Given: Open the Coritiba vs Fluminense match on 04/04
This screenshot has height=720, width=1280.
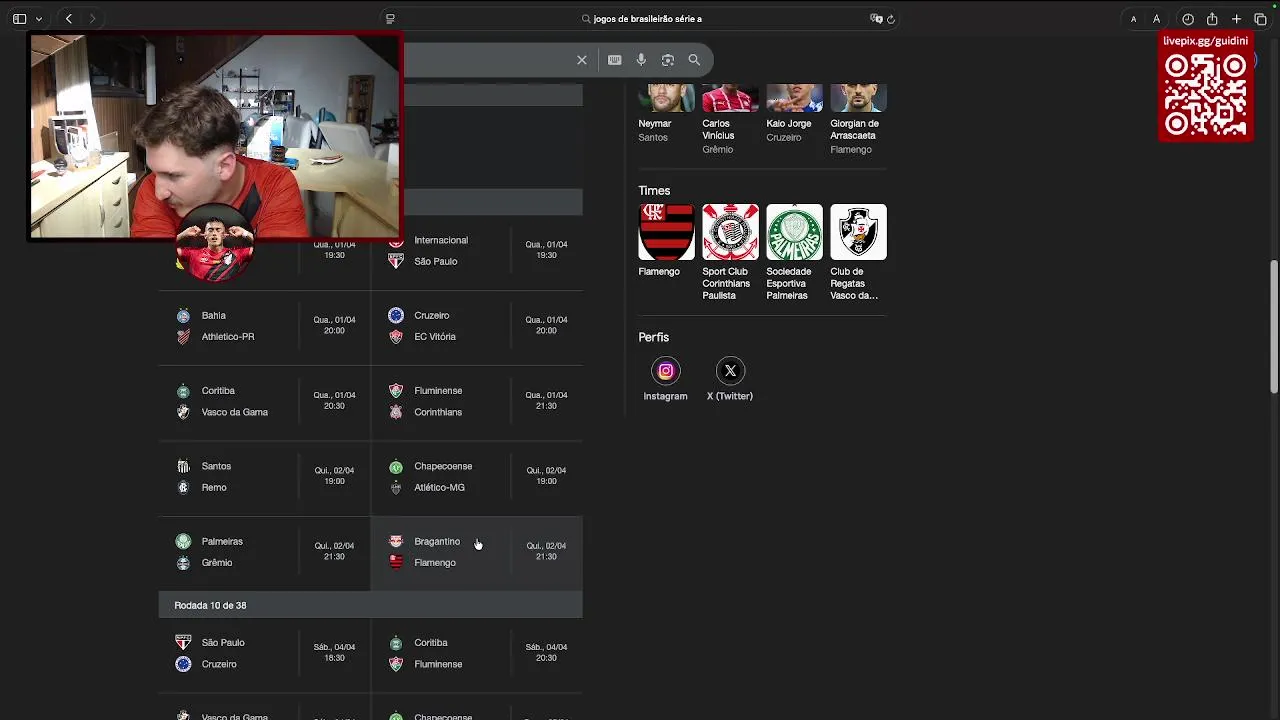Looking at the screenshot, I should [477, 653].
